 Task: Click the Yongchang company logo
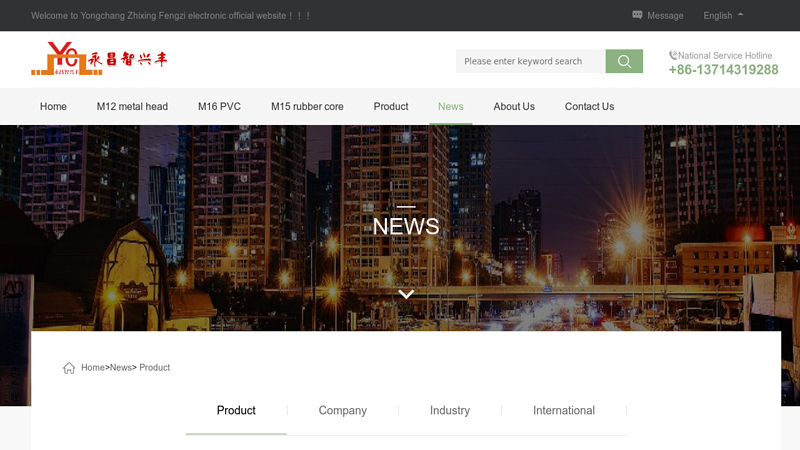point(99,60)
